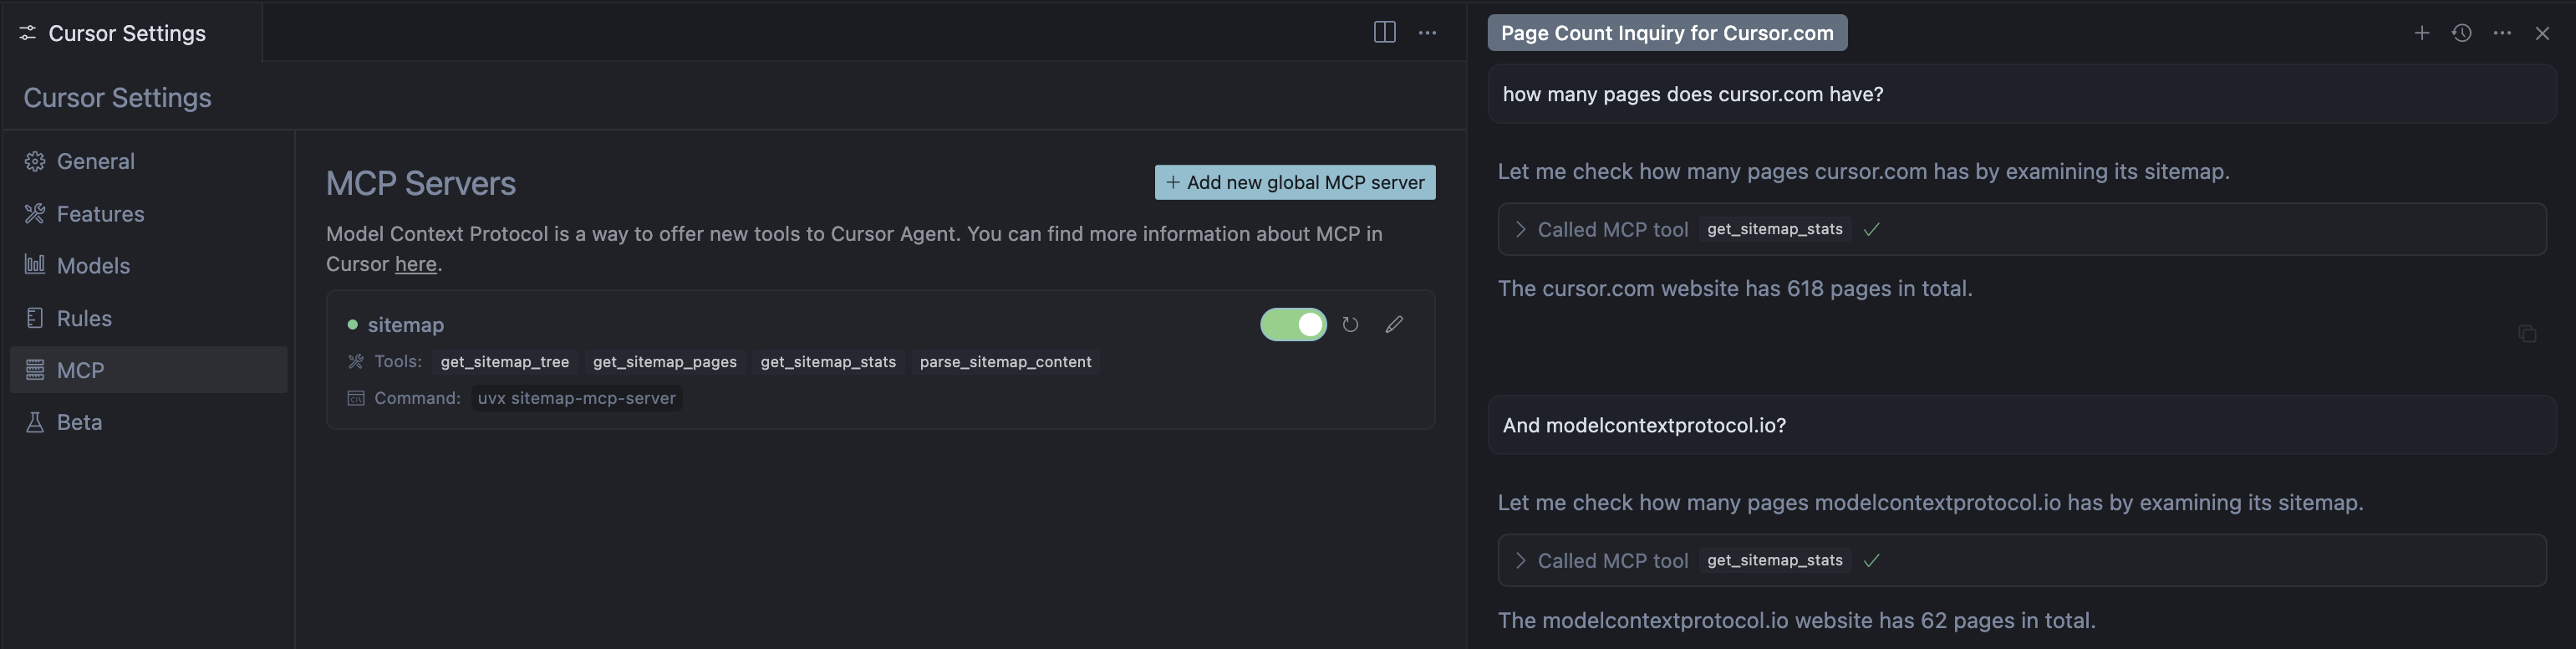Follow the 'here' MCP documentation link
The image size is (2576, 649).
tap(416, 264)
